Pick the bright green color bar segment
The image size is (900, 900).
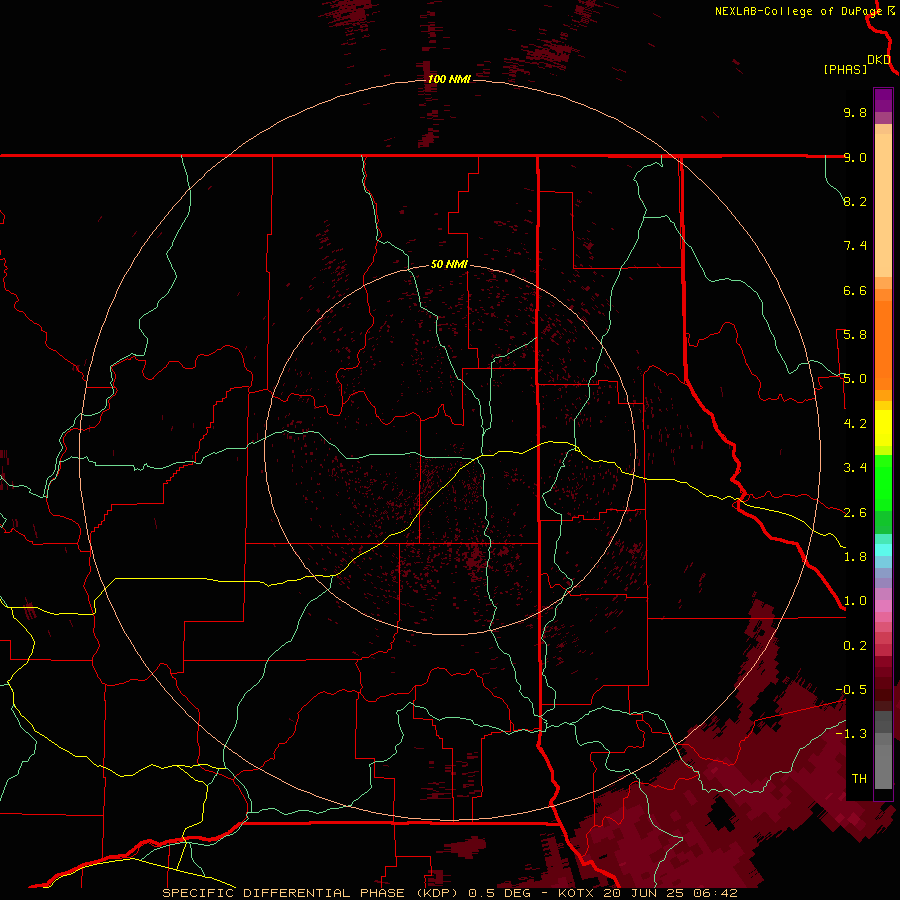click(x=883, y=483)
